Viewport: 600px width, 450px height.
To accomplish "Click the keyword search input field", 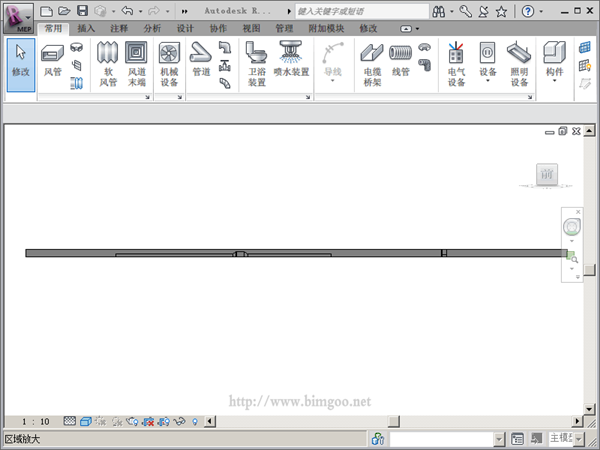I will pos(362,11).
